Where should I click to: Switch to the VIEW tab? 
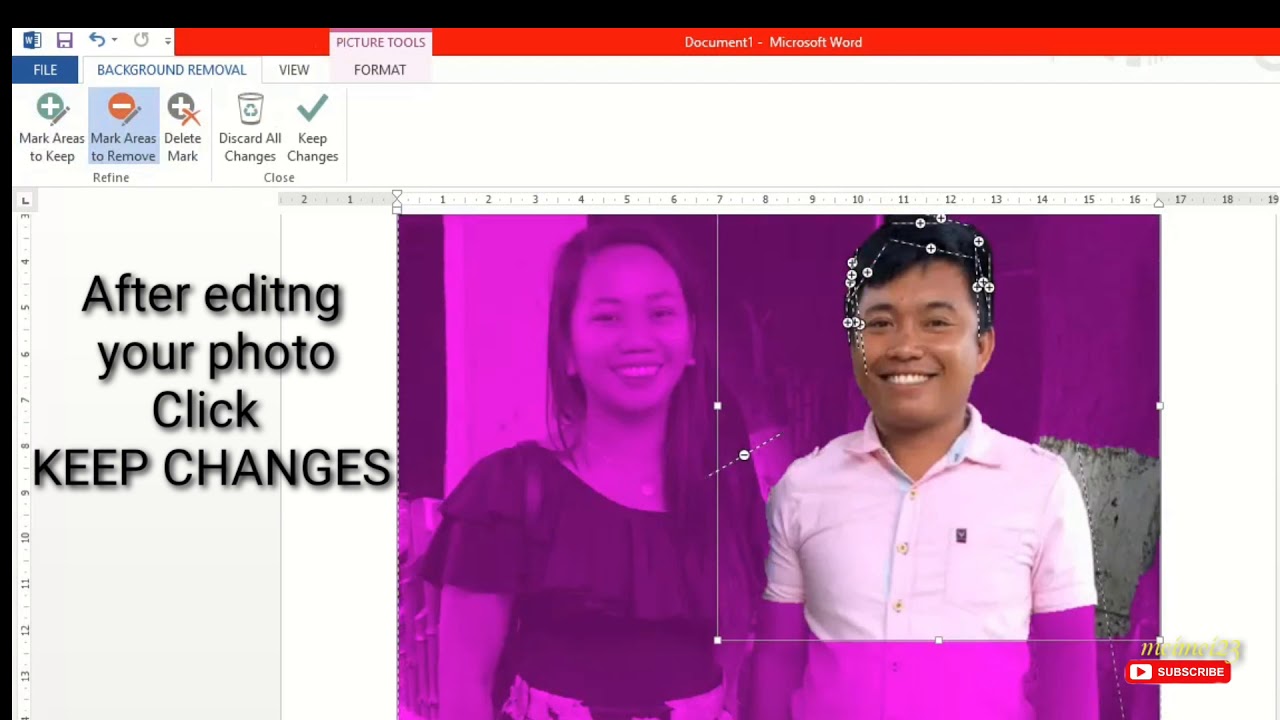pos(294,70)
